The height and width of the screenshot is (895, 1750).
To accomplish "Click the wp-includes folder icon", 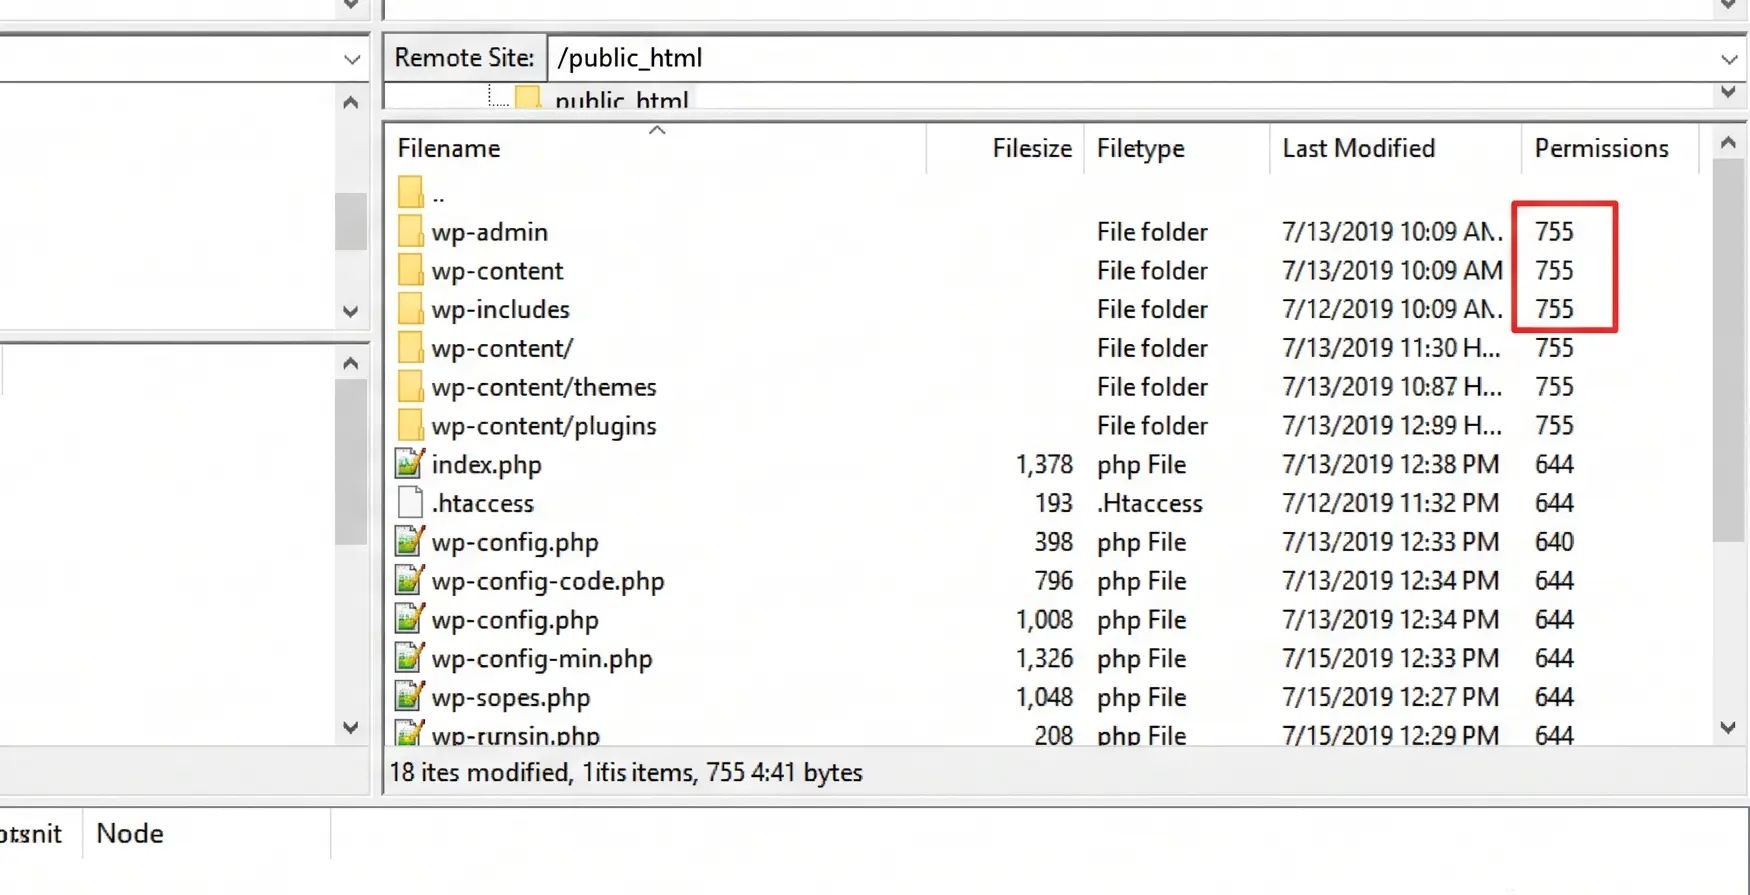I will pos(410,309).
